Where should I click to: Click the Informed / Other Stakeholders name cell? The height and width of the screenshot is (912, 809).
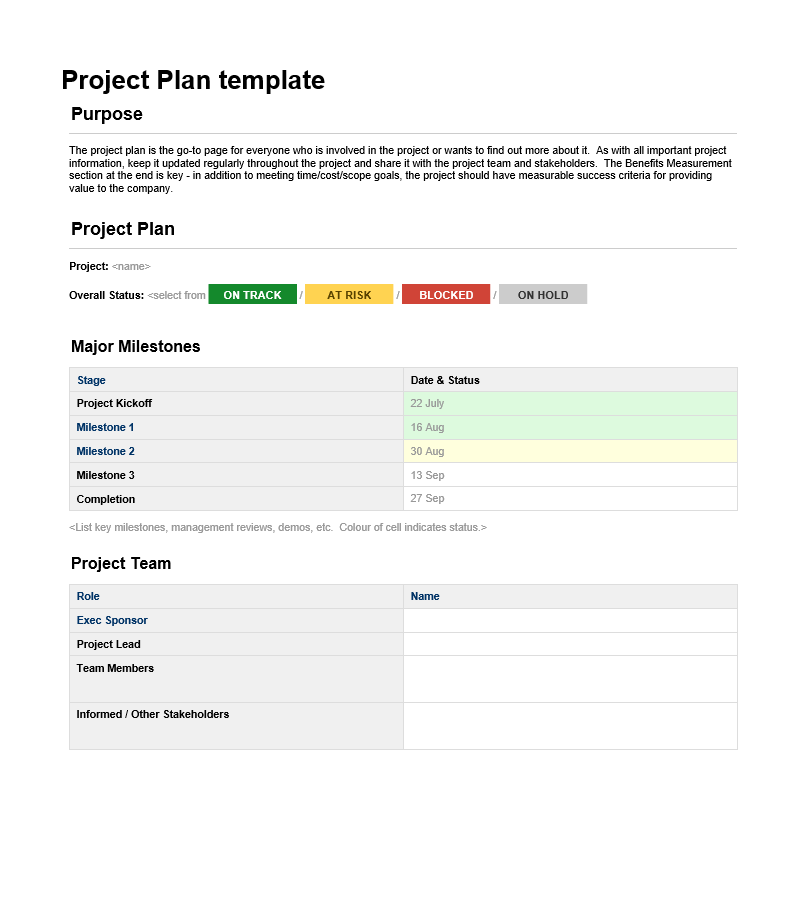tap(571, 726)
